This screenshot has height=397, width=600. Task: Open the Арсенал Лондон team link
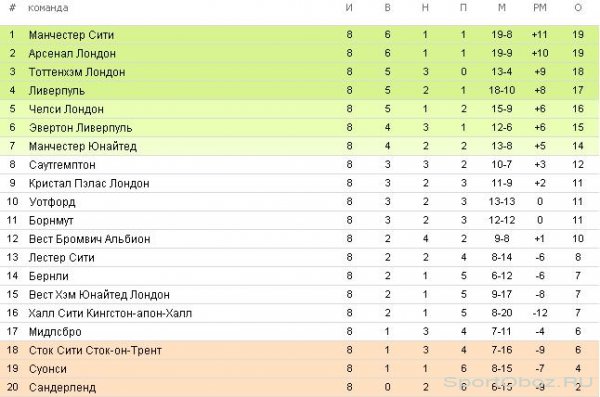72,53
